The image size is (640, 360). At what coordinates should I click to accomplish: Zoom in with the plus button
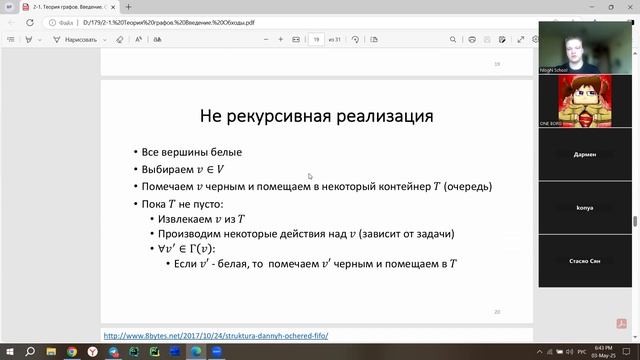pyautogui.click(x=280, y=40)
